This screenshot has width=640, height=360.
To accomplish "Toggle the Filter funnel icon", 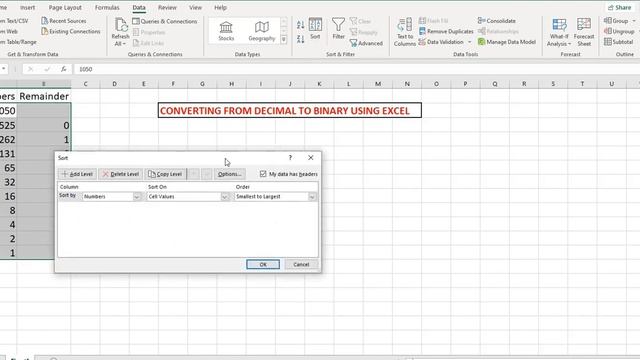I will click(338, 29).
